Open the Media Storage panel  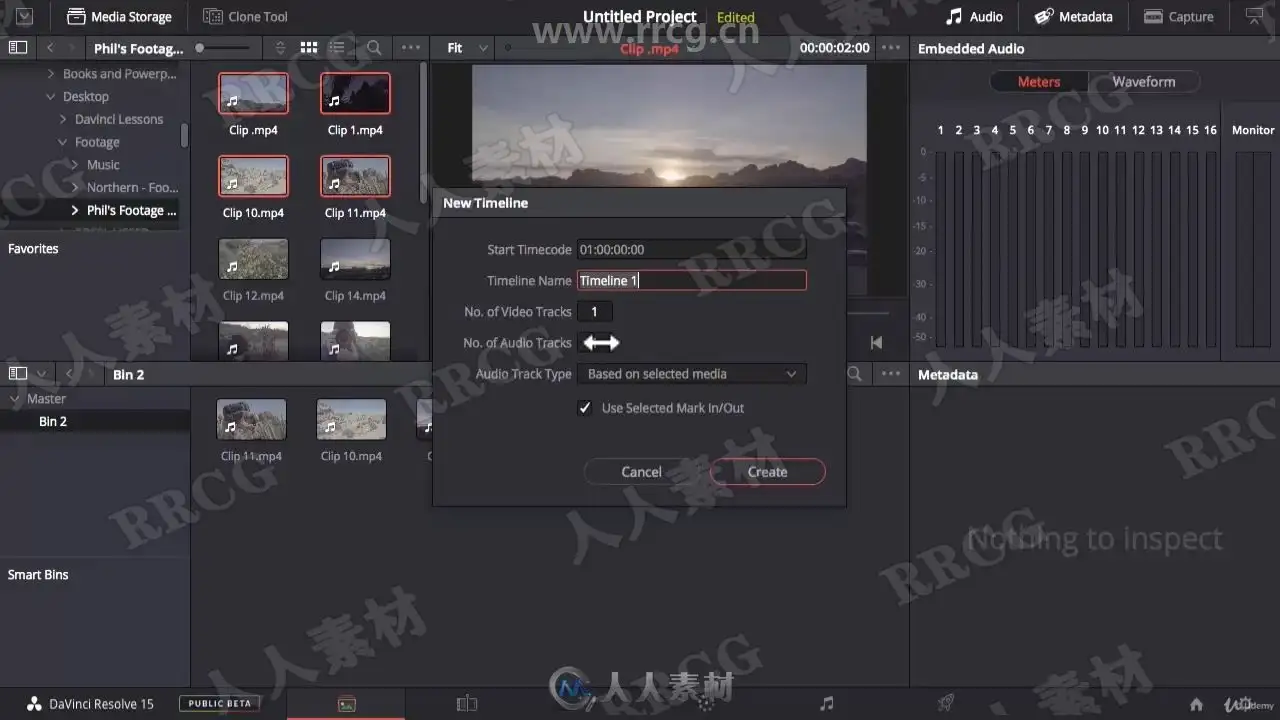click(119, 17)
